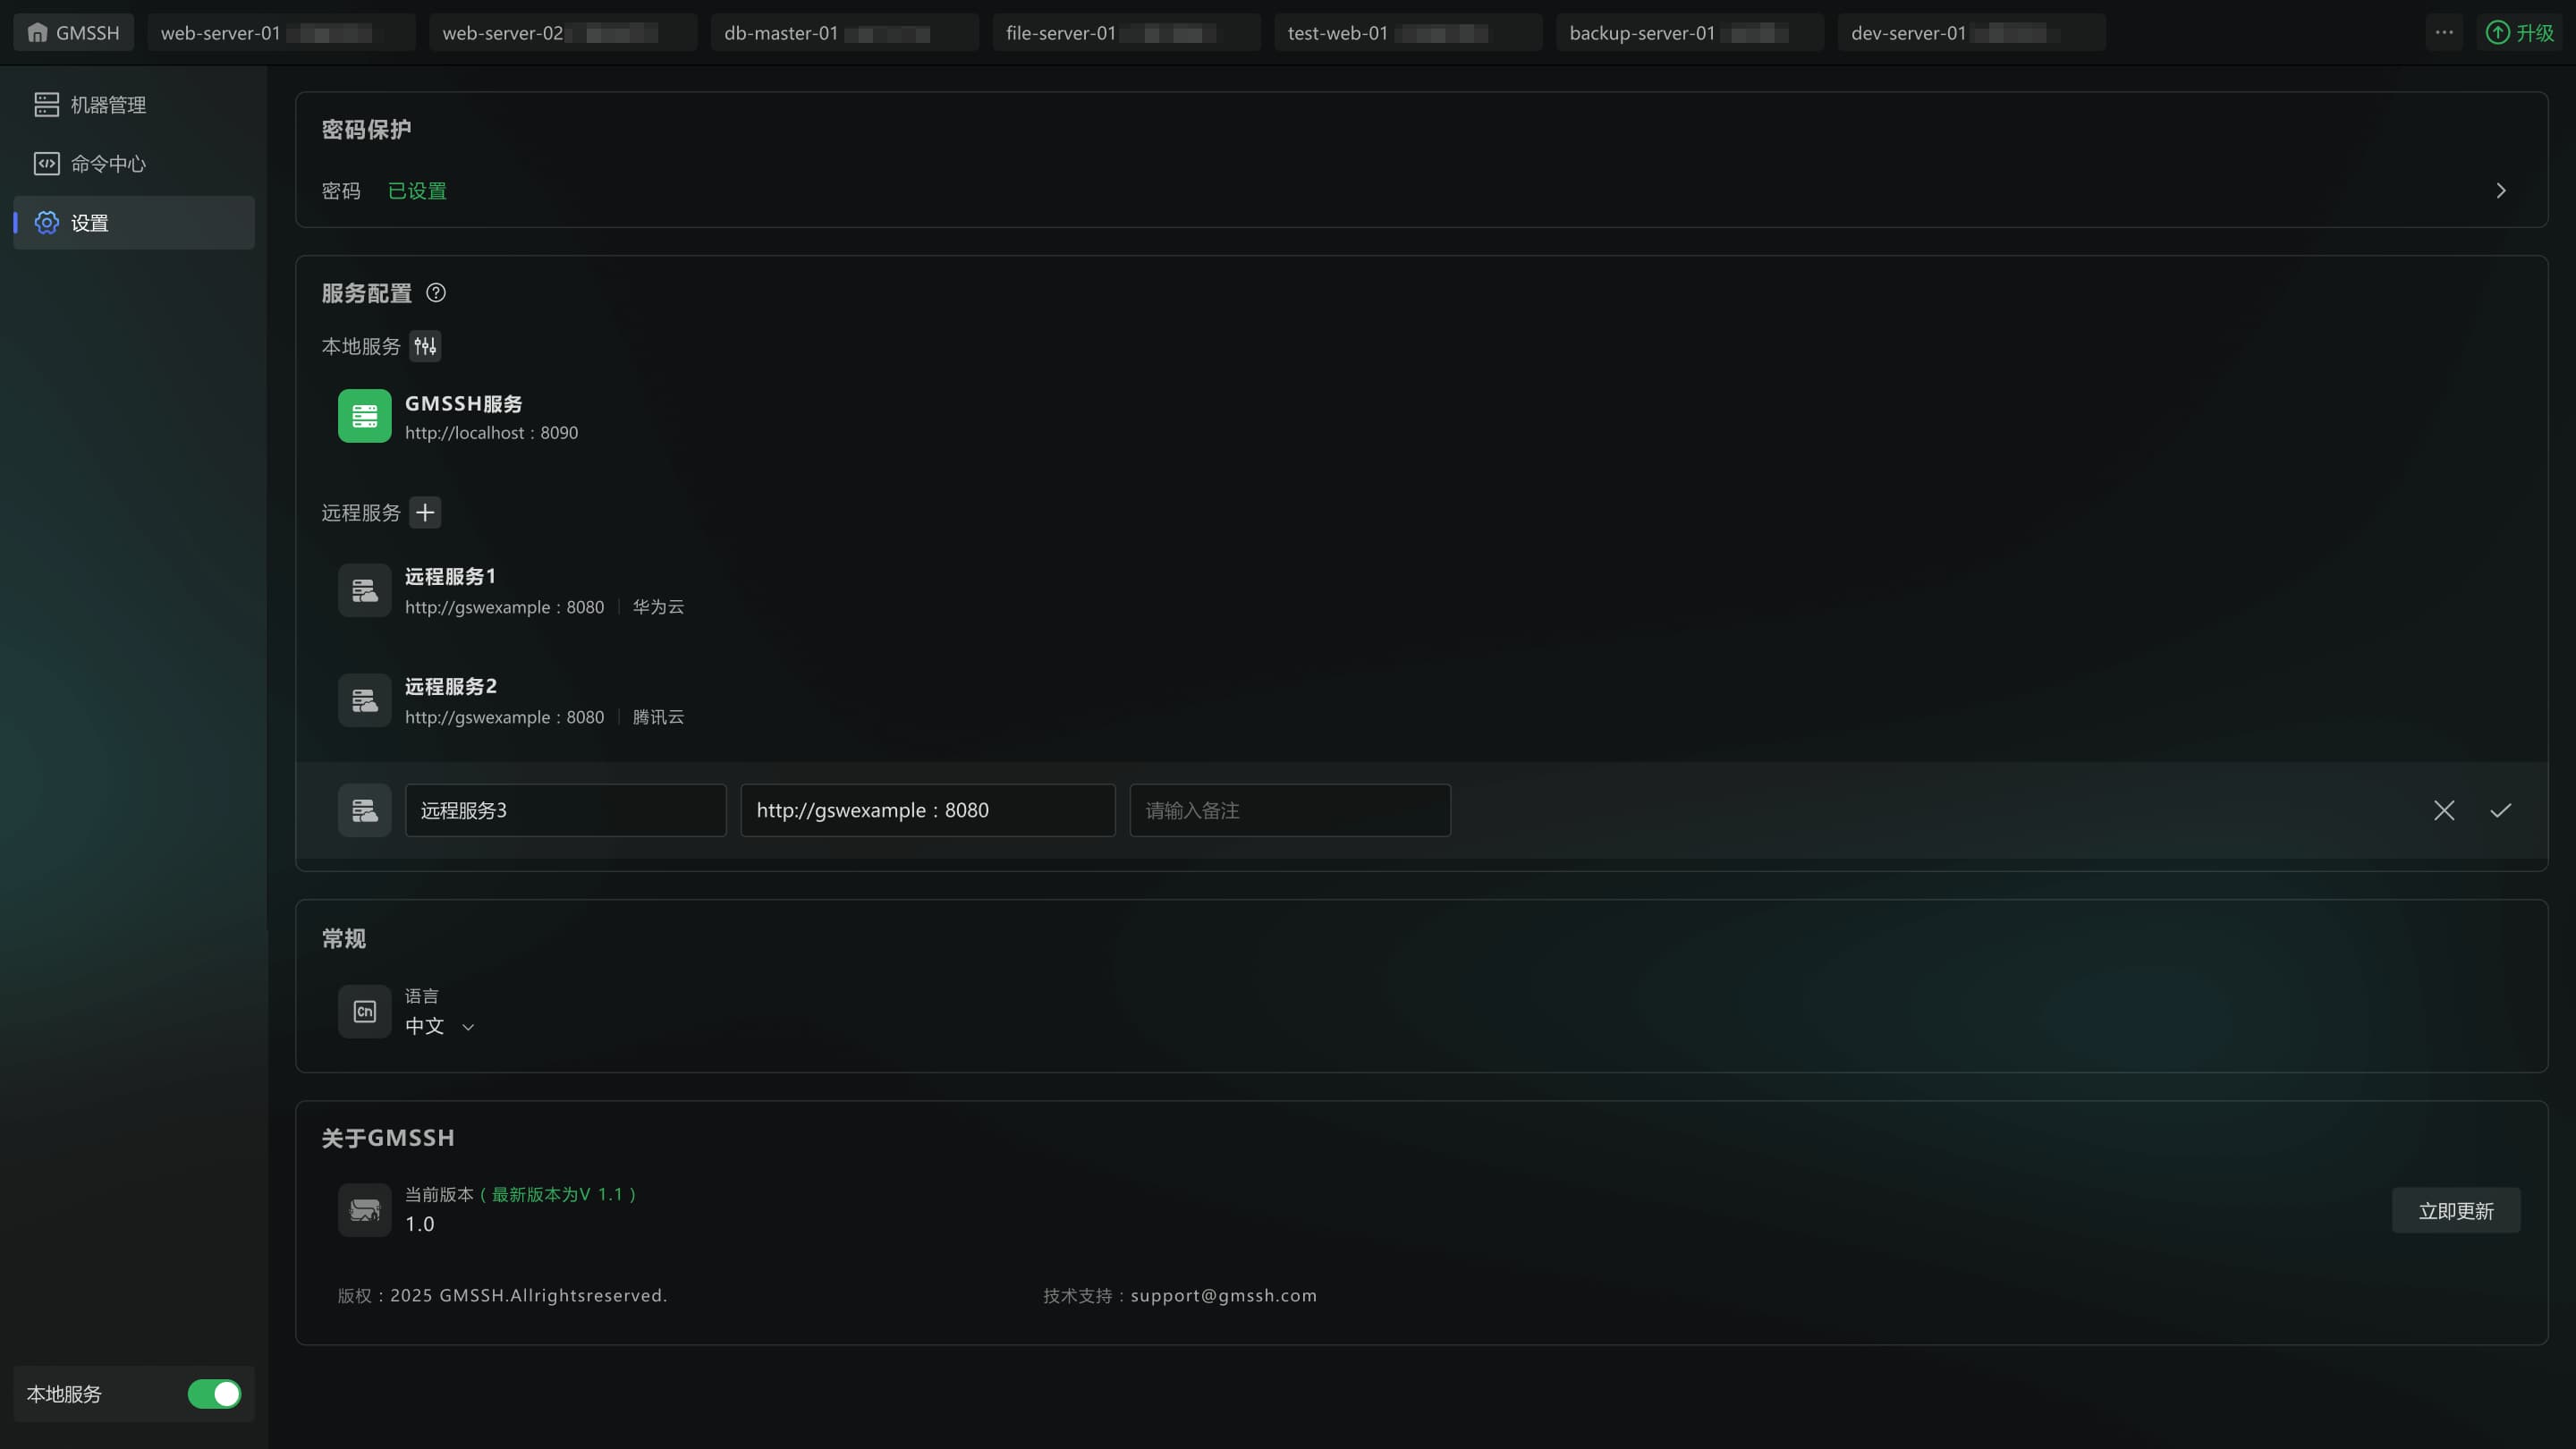Click the help icon beside 服务配置
The image size is (2576, 1449).
[x=436, y=293]
